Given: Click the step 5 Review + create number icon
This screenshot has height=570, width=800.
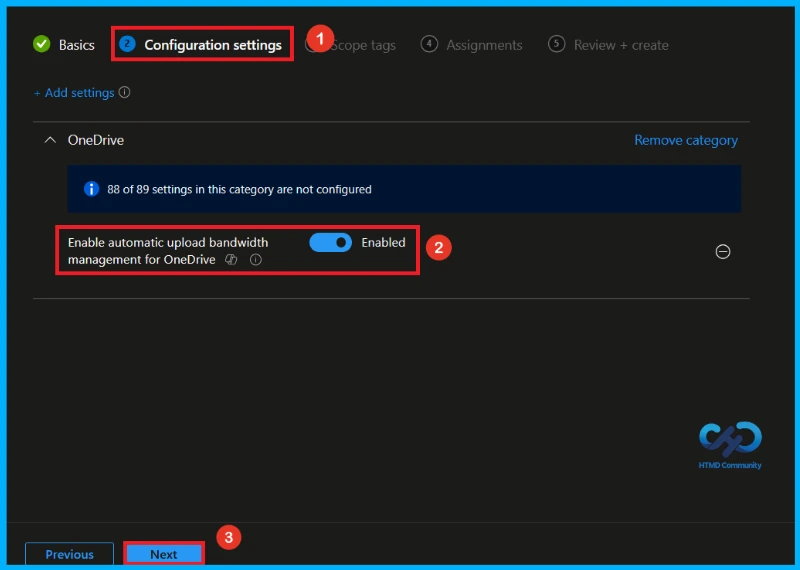Looking at the screenshot, I should click(x=556, y=44).
